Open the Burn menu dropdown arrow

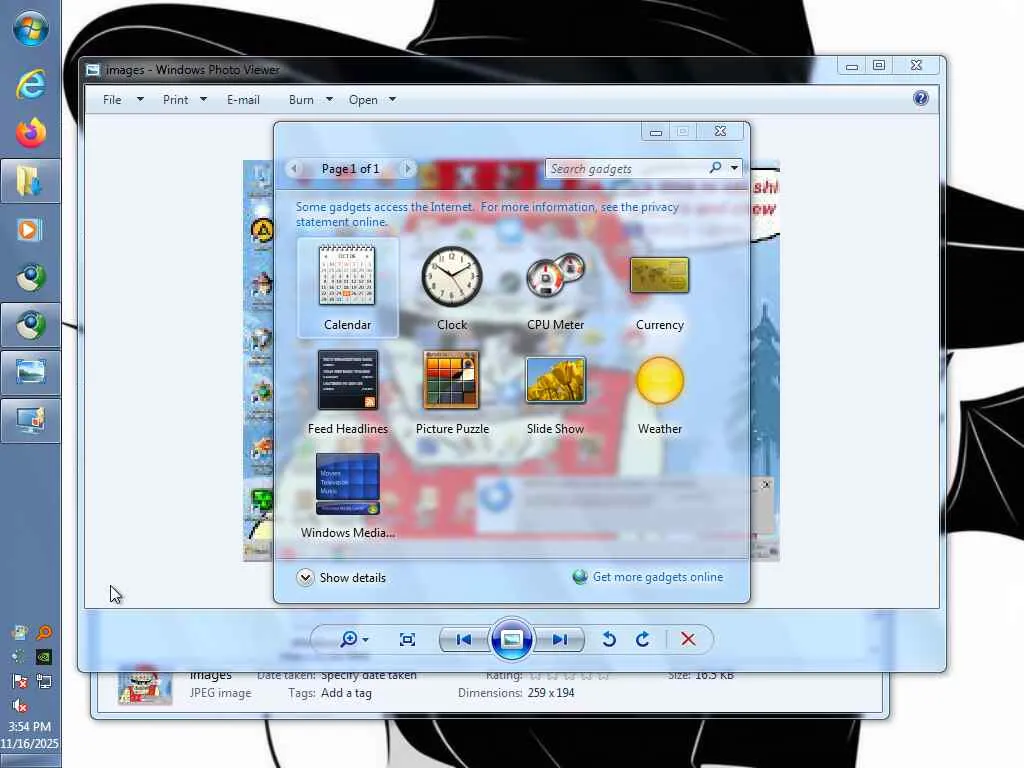click(x=329, y=99)
